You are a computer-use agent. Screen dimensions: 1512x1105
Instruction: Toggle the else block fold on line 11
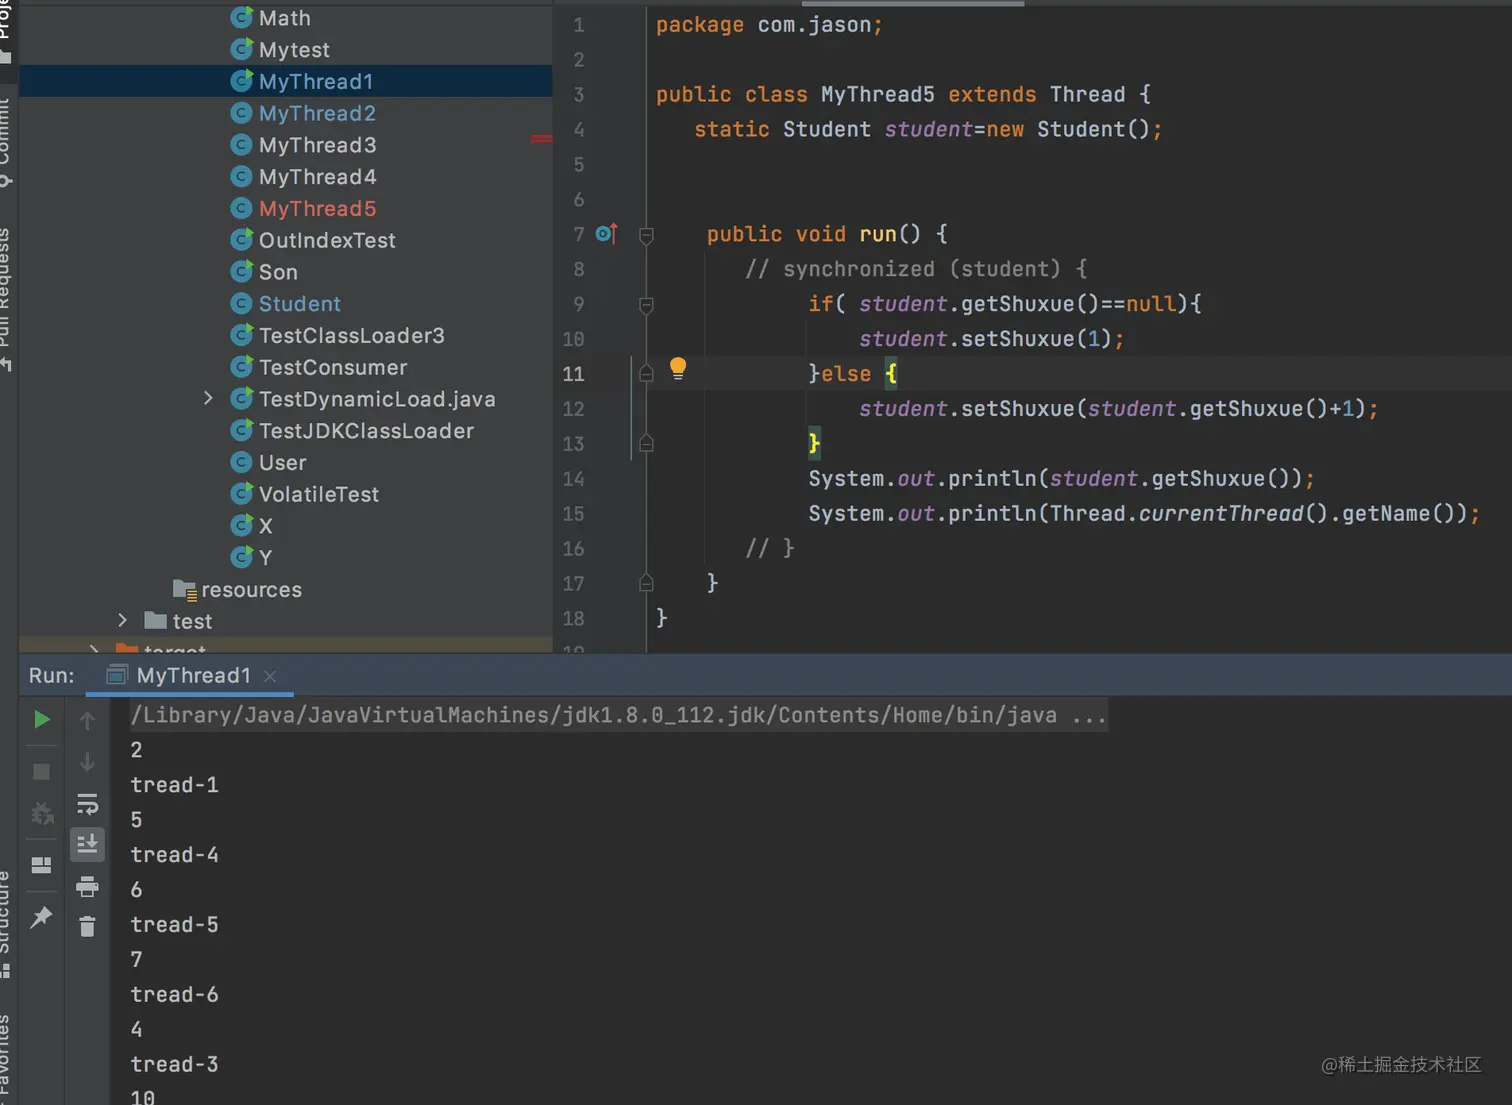coord(646,374)
